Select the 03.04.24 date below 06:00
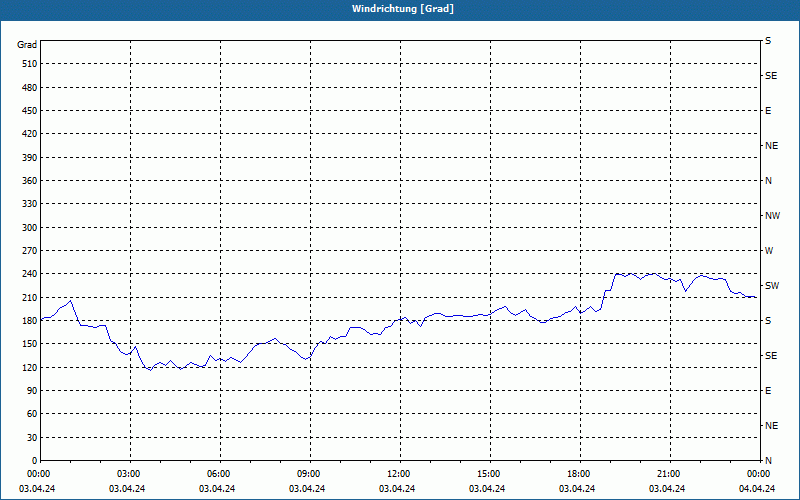 point(217,489)
